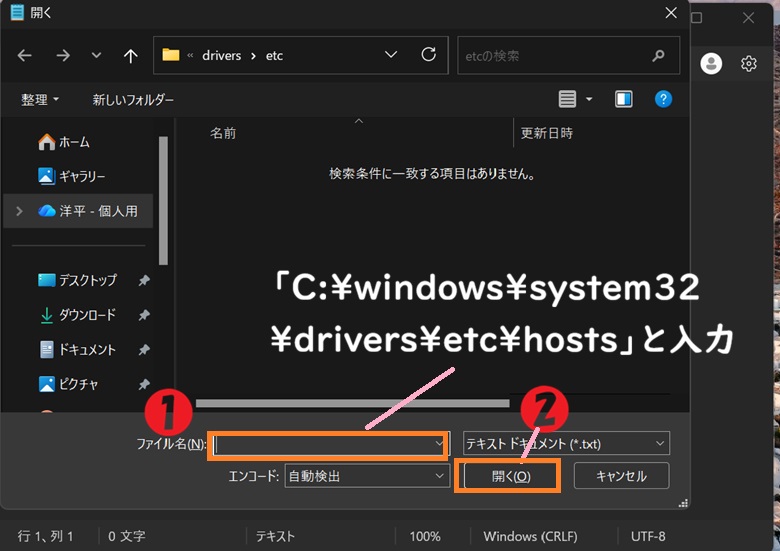Refresh the etc folder view
The image size is (780, 551).
tap(428, 55)
